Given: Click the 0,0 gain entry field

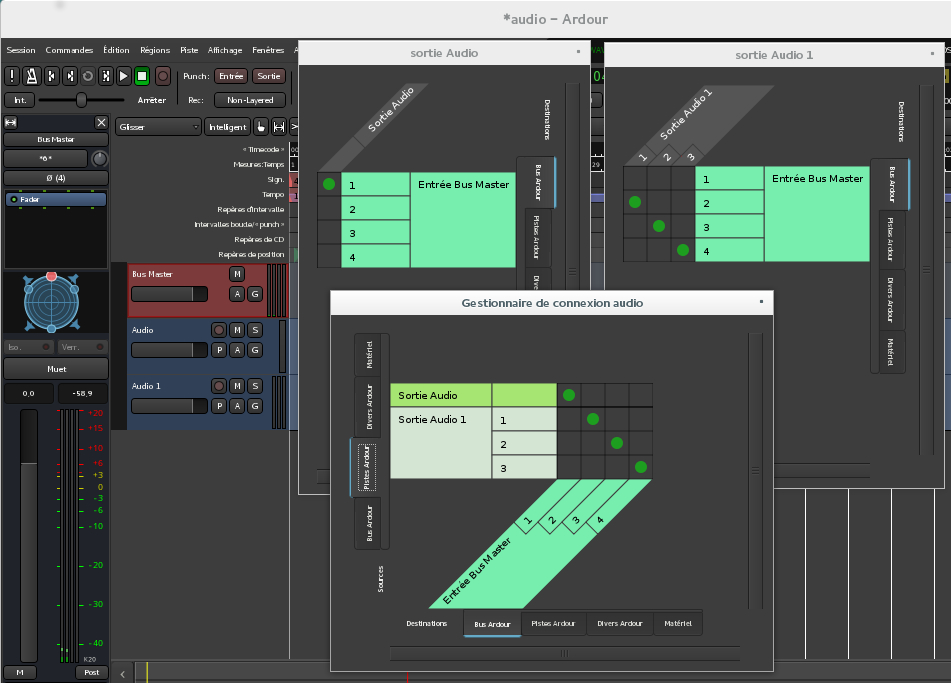Looking at the screenshot, I should [x=29, y=393].
